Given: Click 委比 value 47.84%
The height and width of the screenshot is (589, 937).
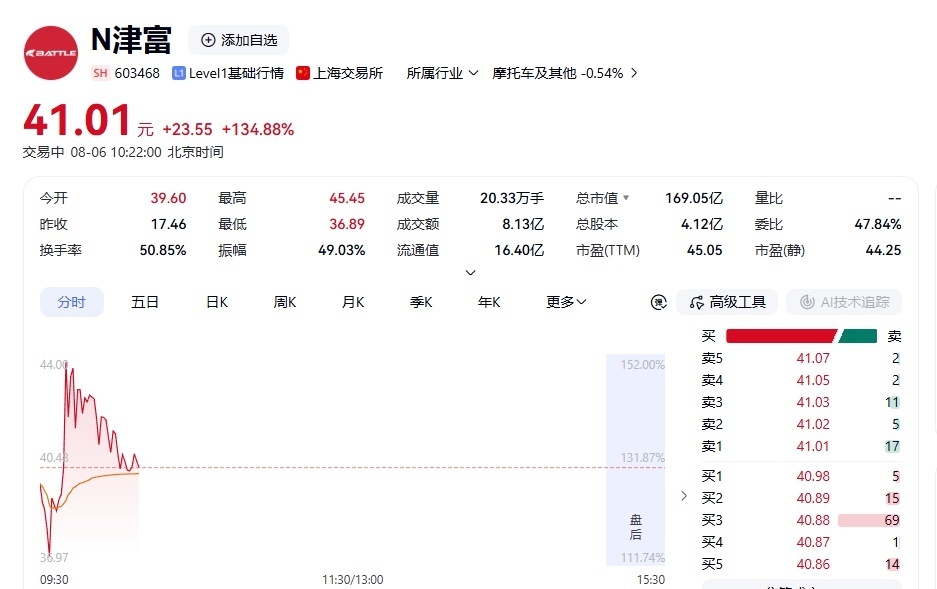Looking at the screenshot, I should click(878, 224).
